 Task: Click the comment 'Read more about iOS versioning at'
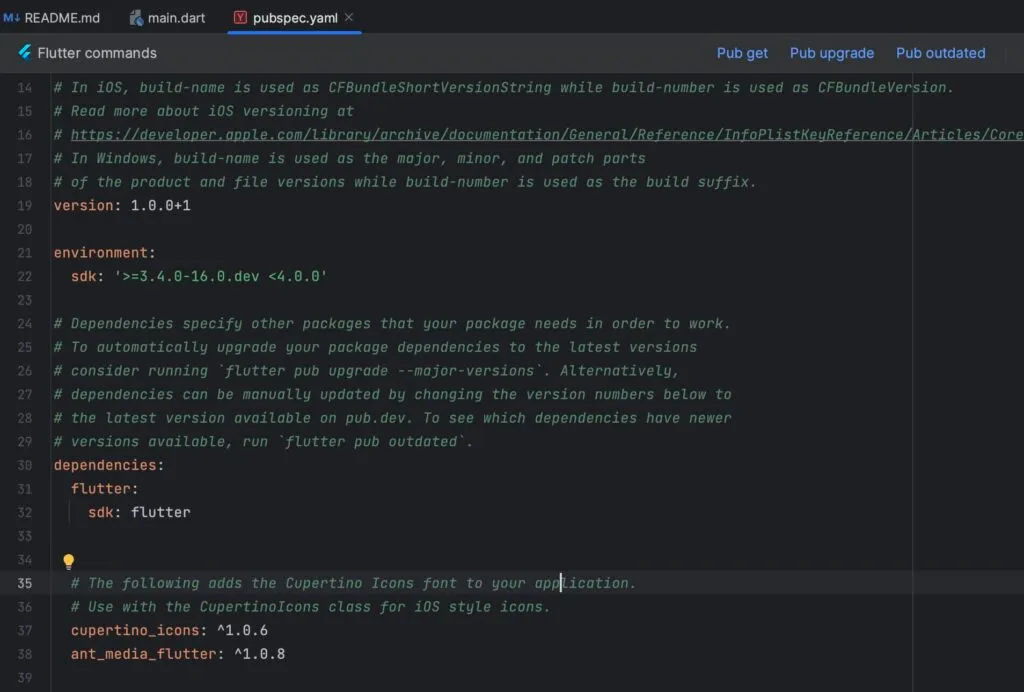click(x=204, y=111)
